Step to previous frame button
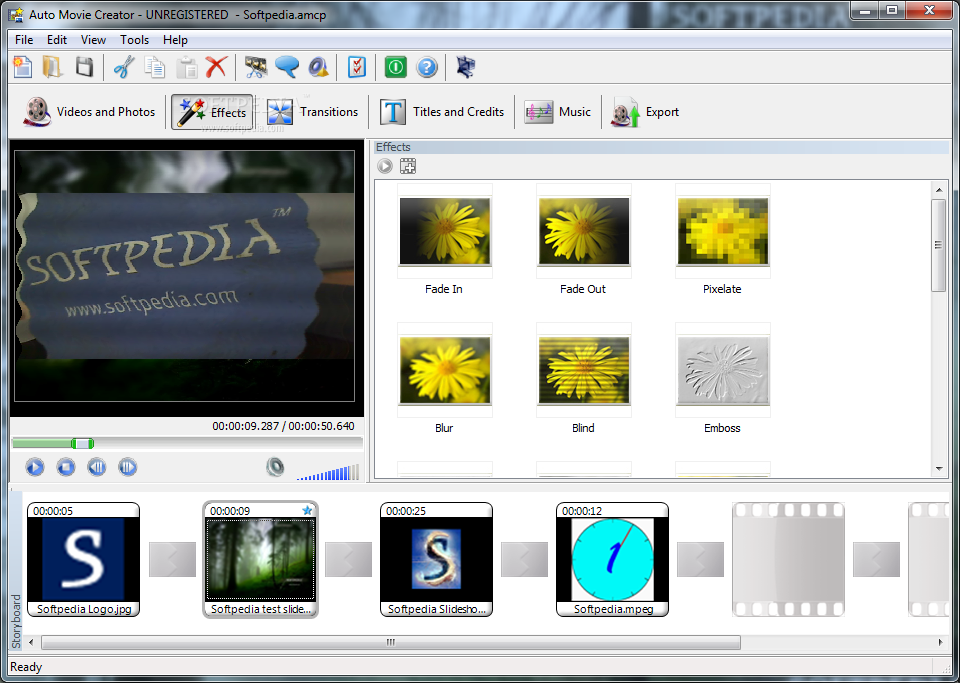Image resolution: width=960 pixels, height=683 pixels. [97, 468]
